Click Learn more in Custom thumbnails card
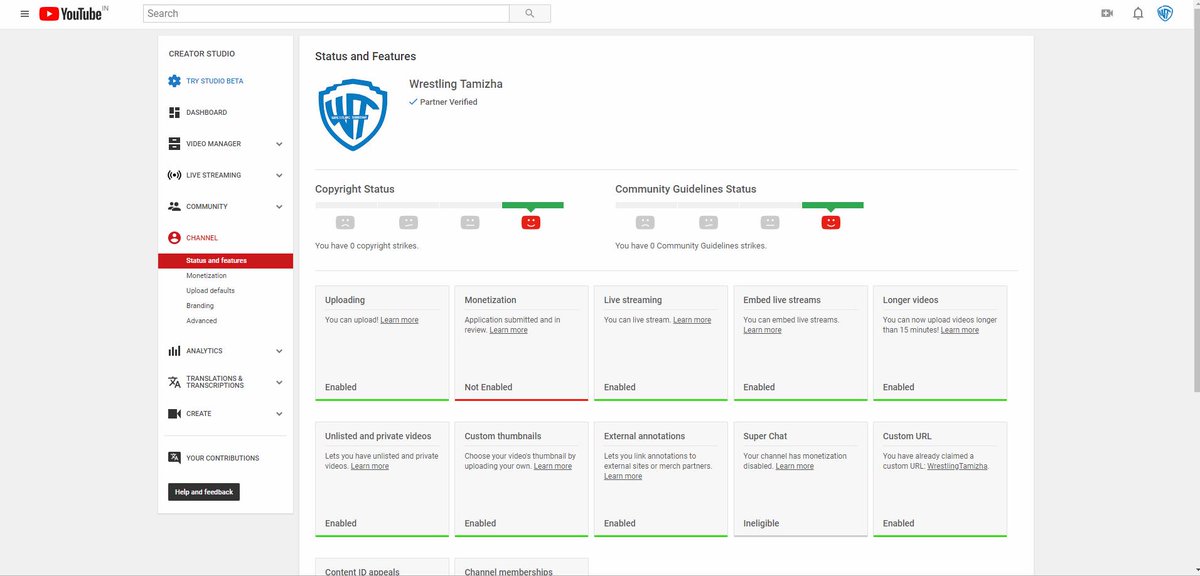This screenshot has height=576, width=1200. tap(552, 466)
